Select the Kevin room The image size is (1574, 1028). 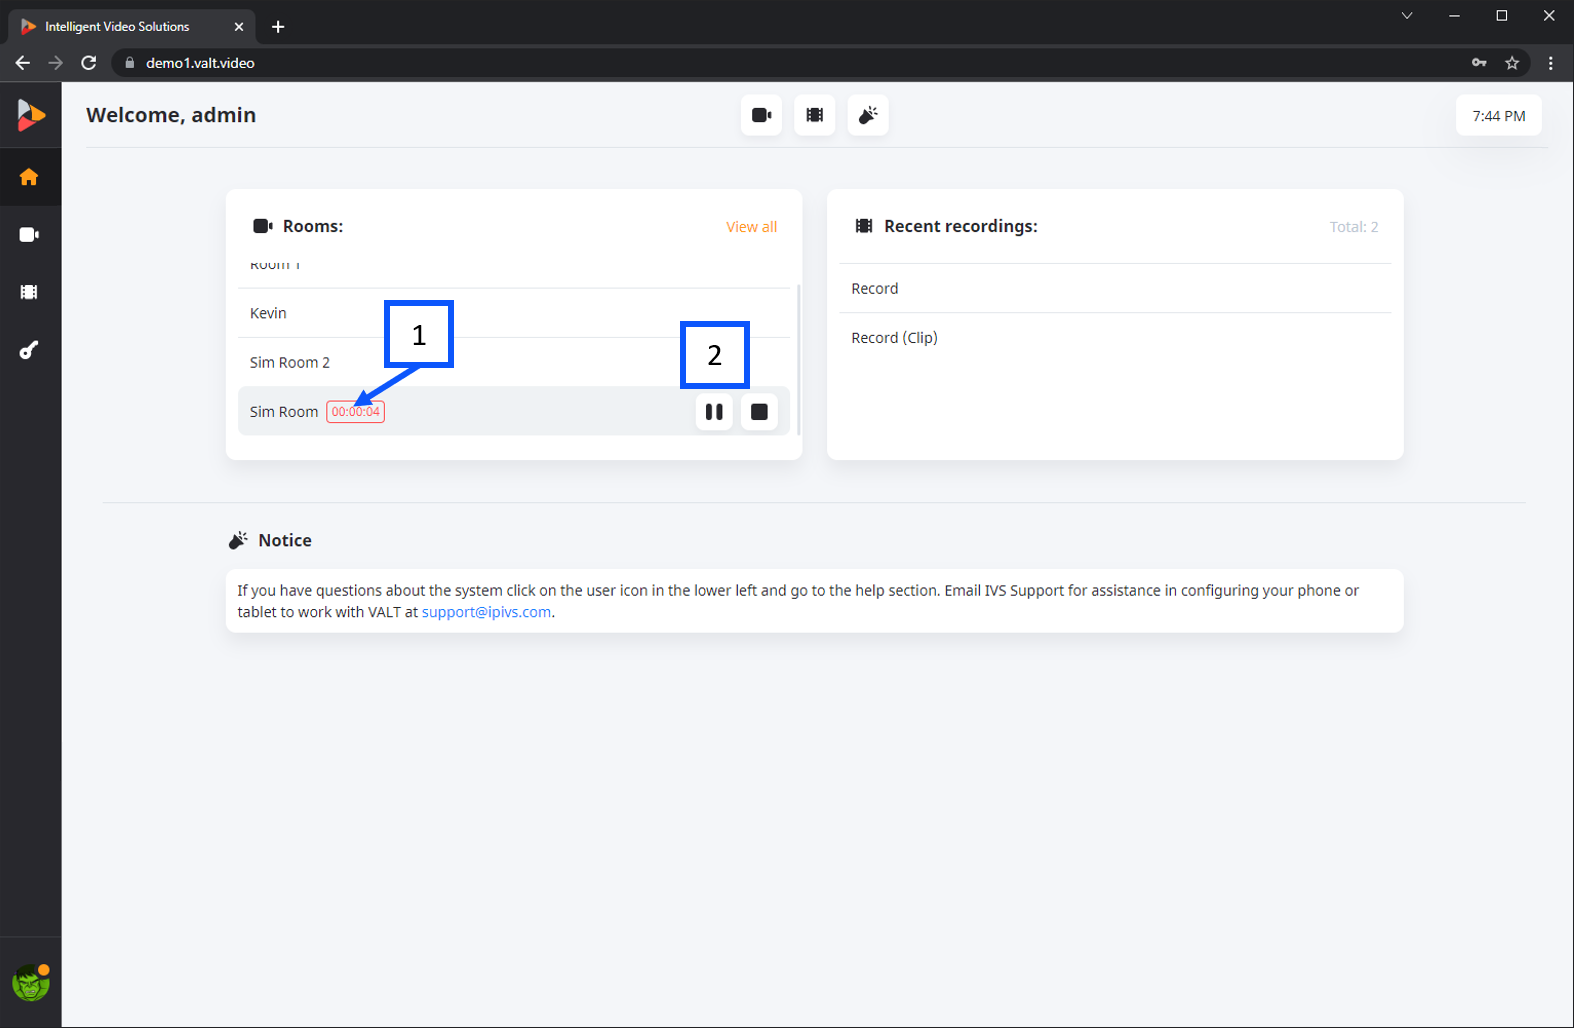coord(514,313)
